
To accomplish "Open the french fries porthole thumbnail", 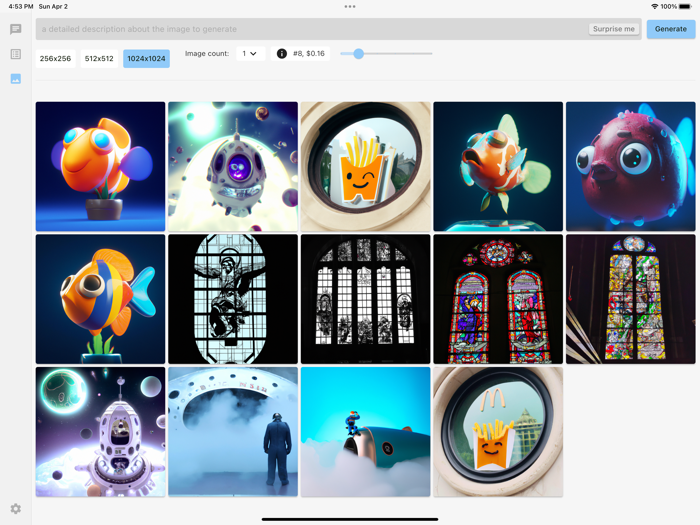I will (365, 166).
